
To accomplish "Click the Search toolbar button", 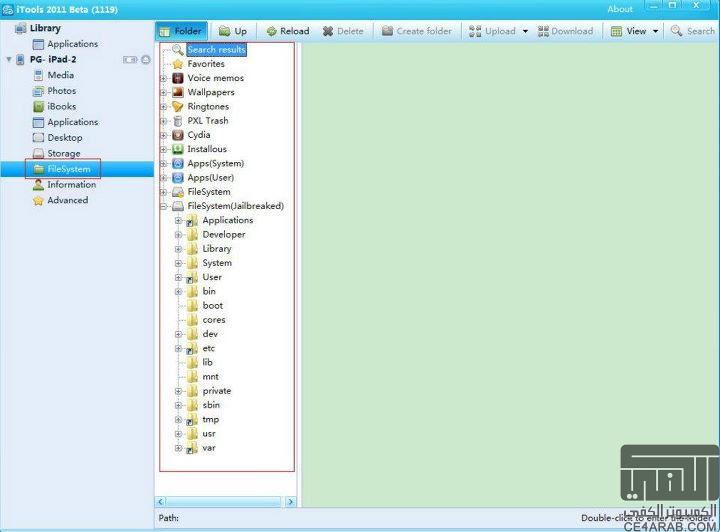I will 693,31.
